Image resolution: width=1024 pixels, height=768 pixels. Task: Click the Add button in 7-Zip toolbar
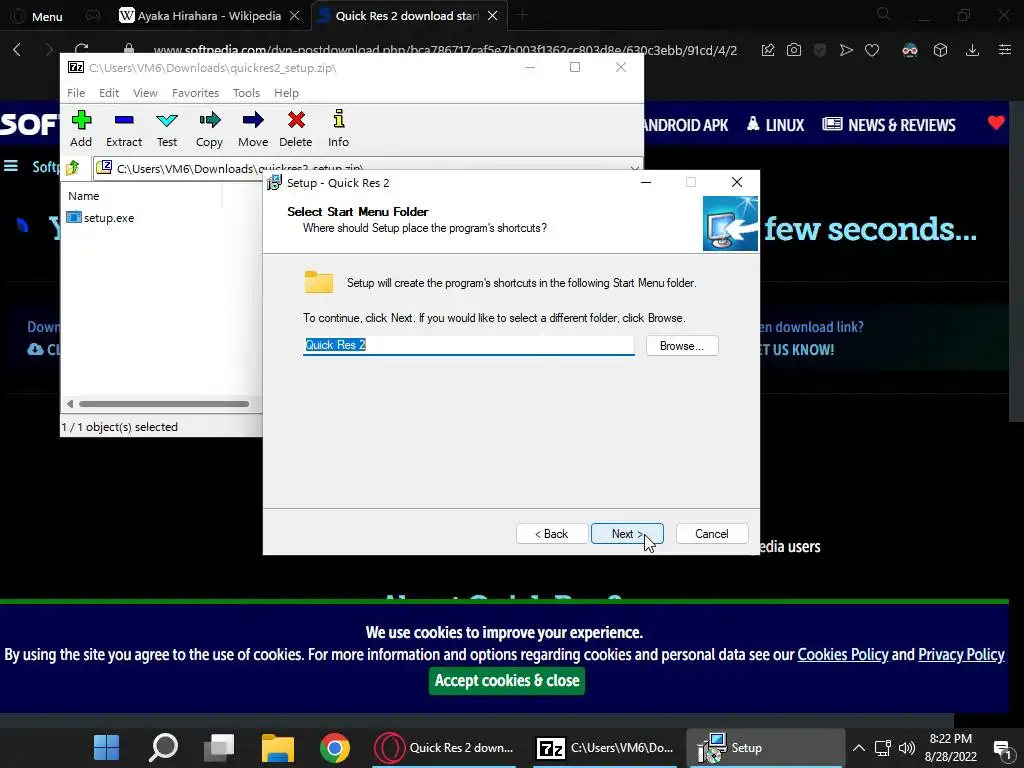pyautogui.click(x=81, y=129)
